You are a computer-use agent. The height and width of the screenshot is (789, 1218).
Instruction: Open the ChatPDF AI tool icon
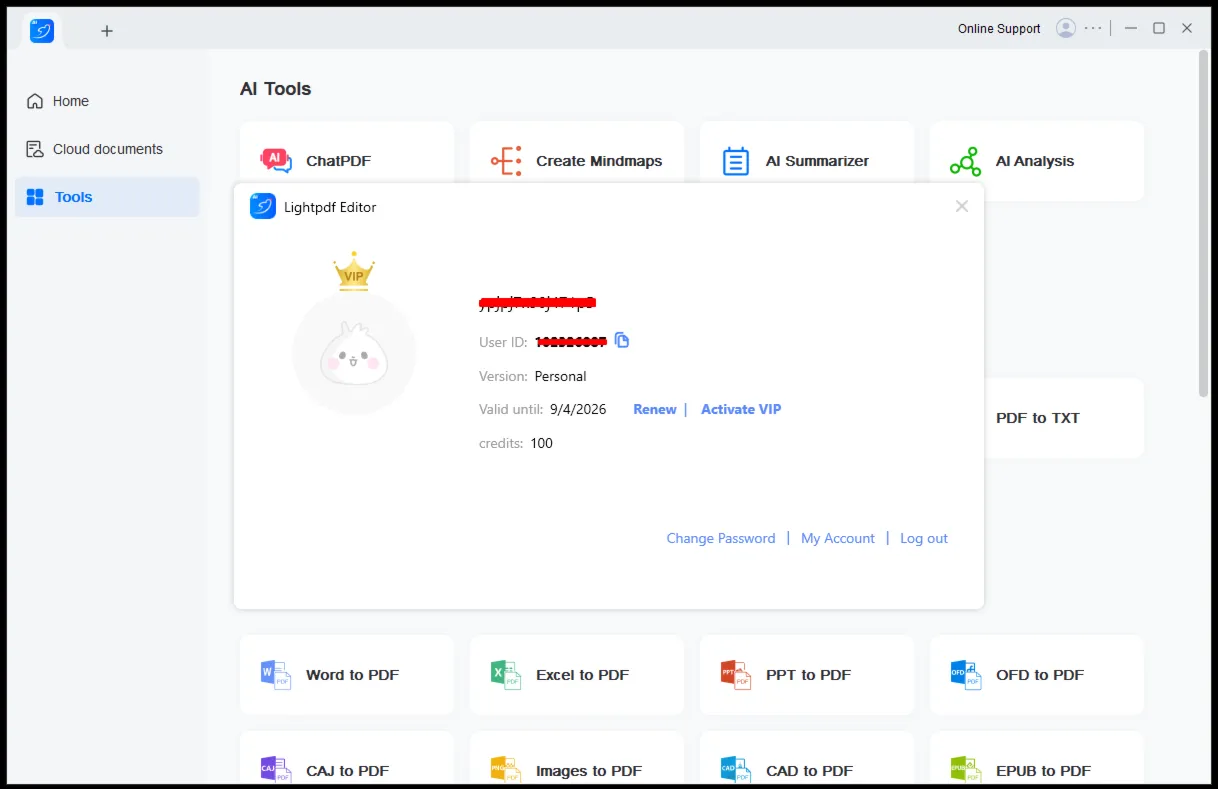point(276,160)
